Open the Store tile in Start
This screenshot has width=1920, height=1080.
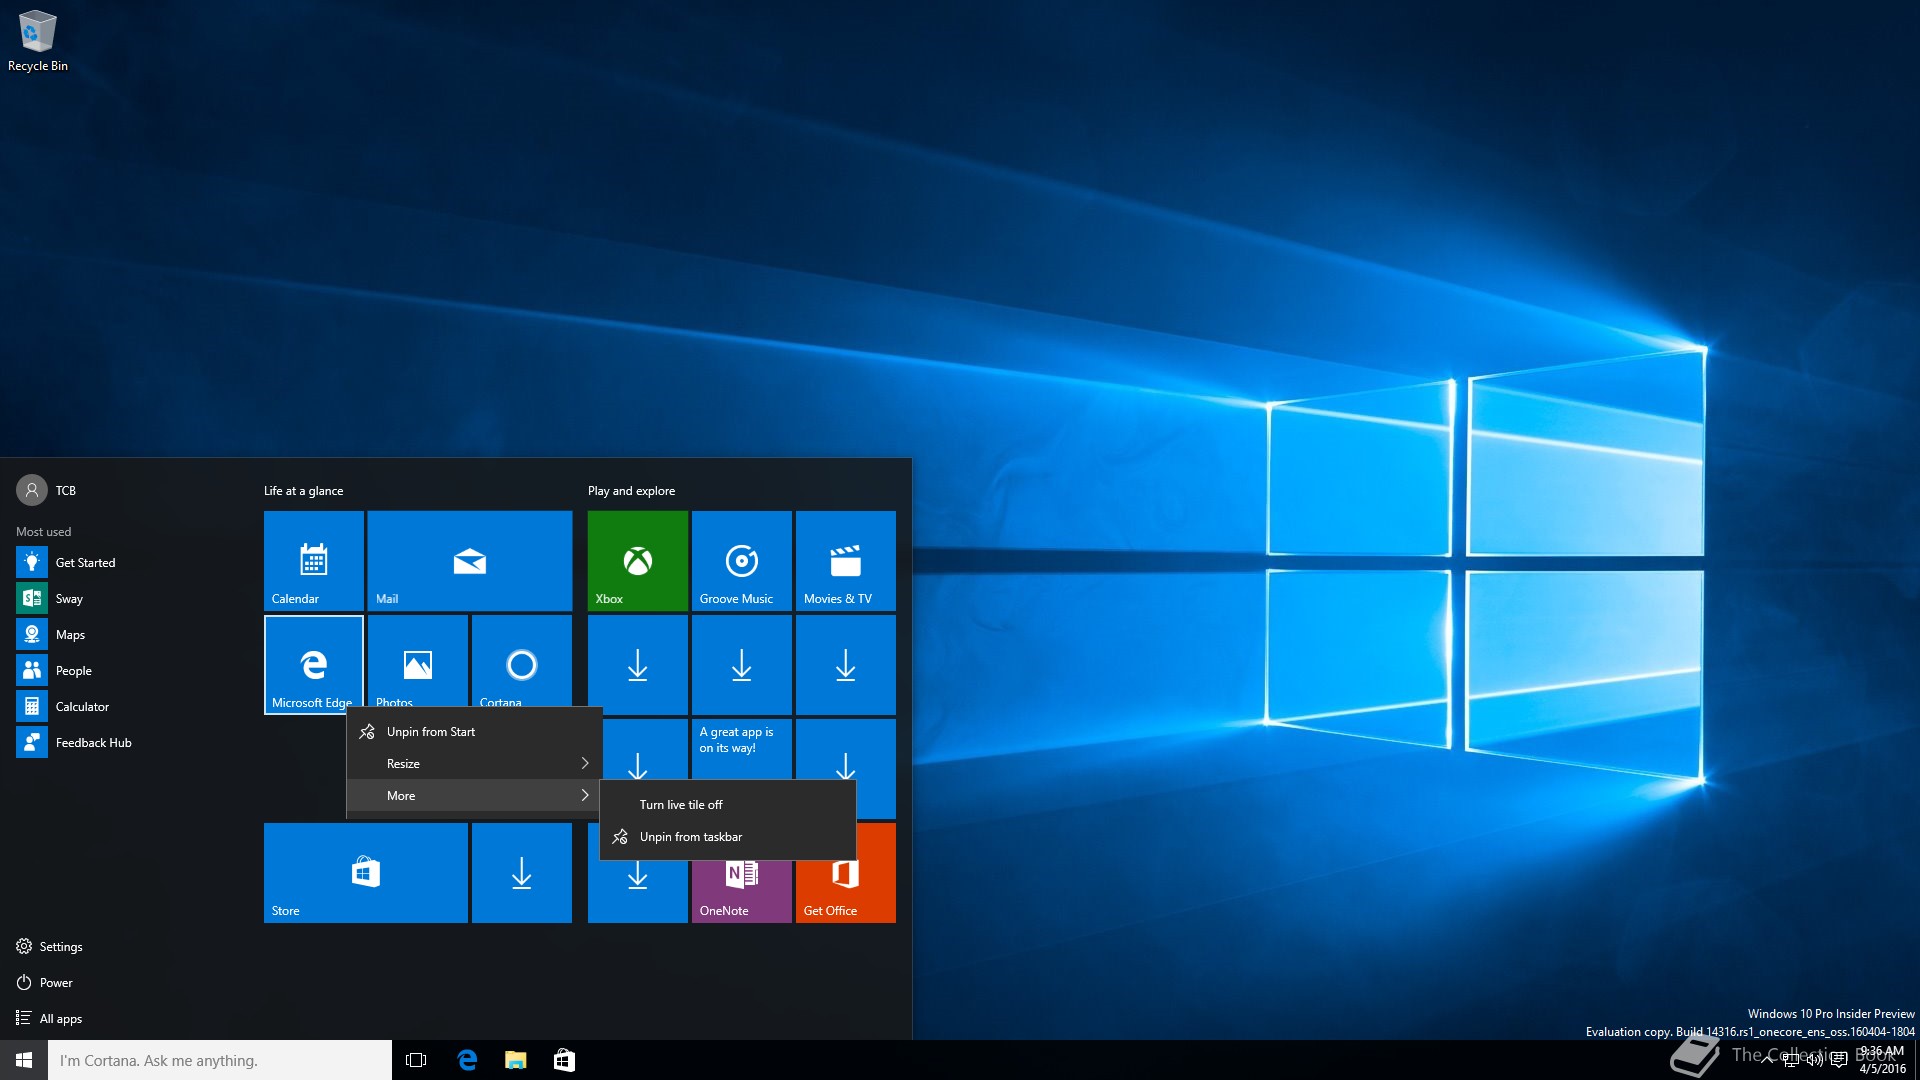pyautogui.click(x=366, y=873)
